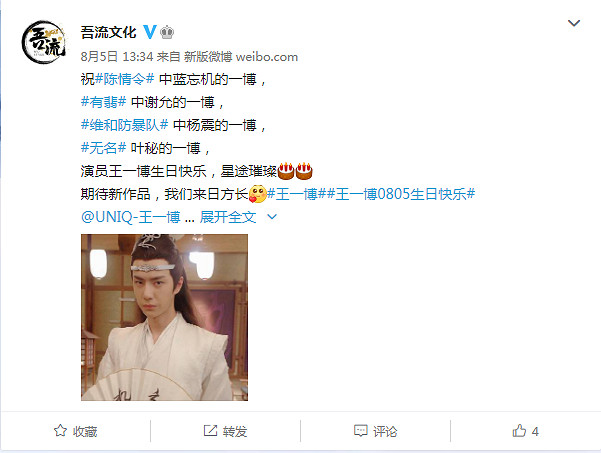The height and width of the screenshot is (453, 601).
Task: Open the post timestamp 8月5日 13:34
Action: tap(117, 57)
